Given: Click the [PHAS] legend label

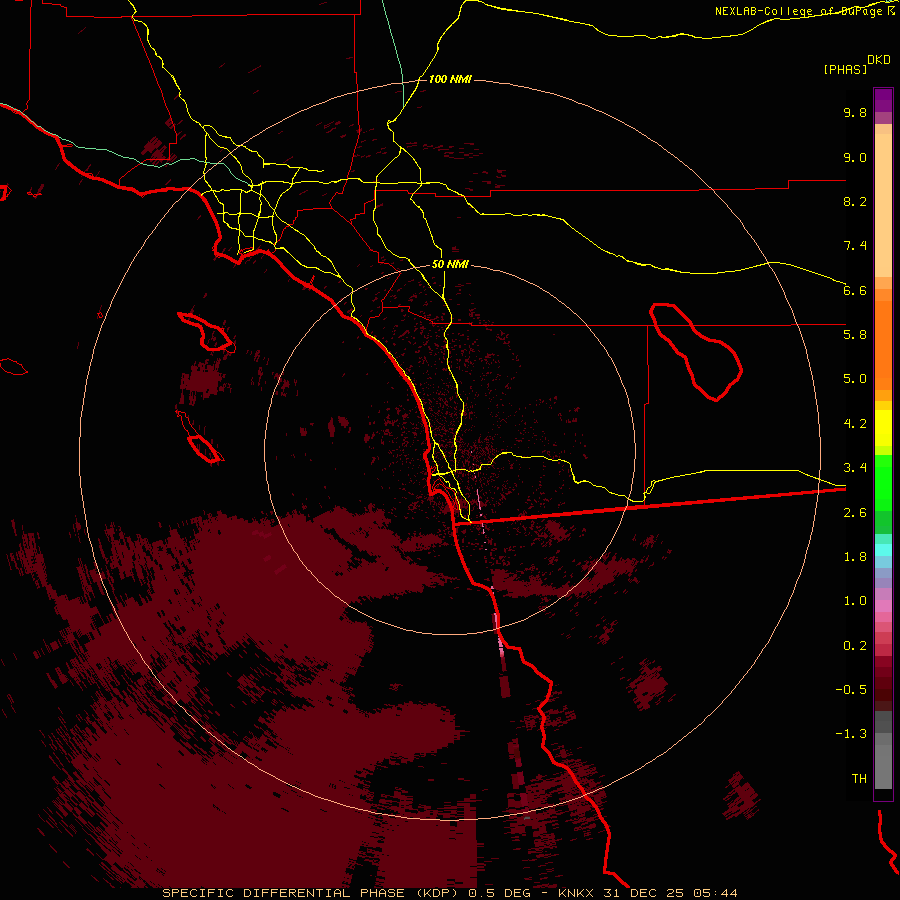Looking at the screenshot, I should [x=845, y=69].
